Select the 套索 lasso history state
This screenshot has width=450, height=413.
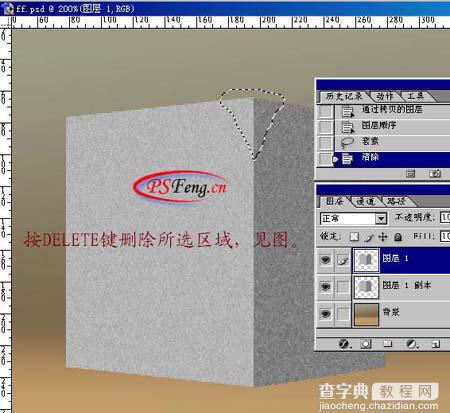(x=370, y=141)
